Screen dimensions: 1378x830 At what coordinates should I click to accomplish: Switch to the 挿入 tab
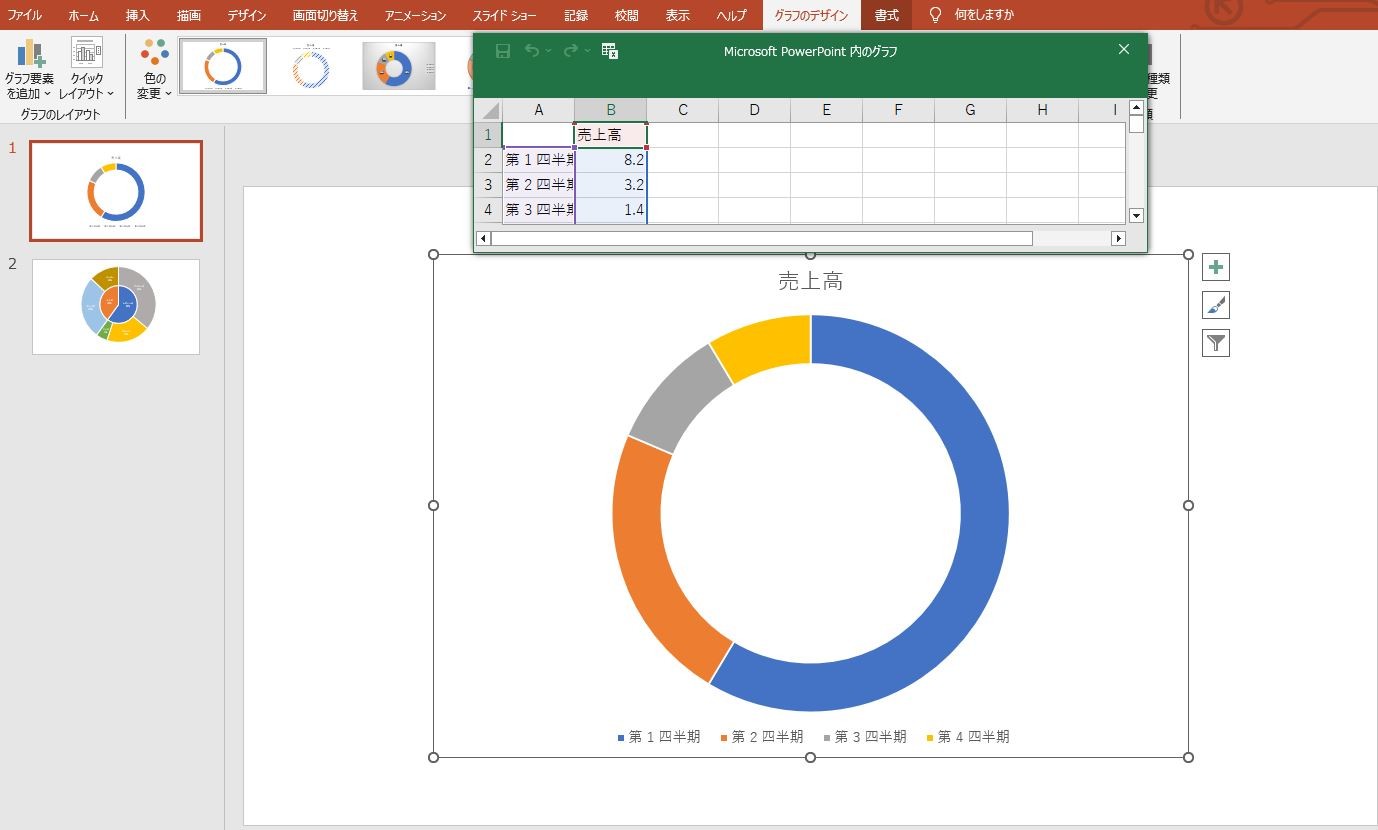(138, 15)
